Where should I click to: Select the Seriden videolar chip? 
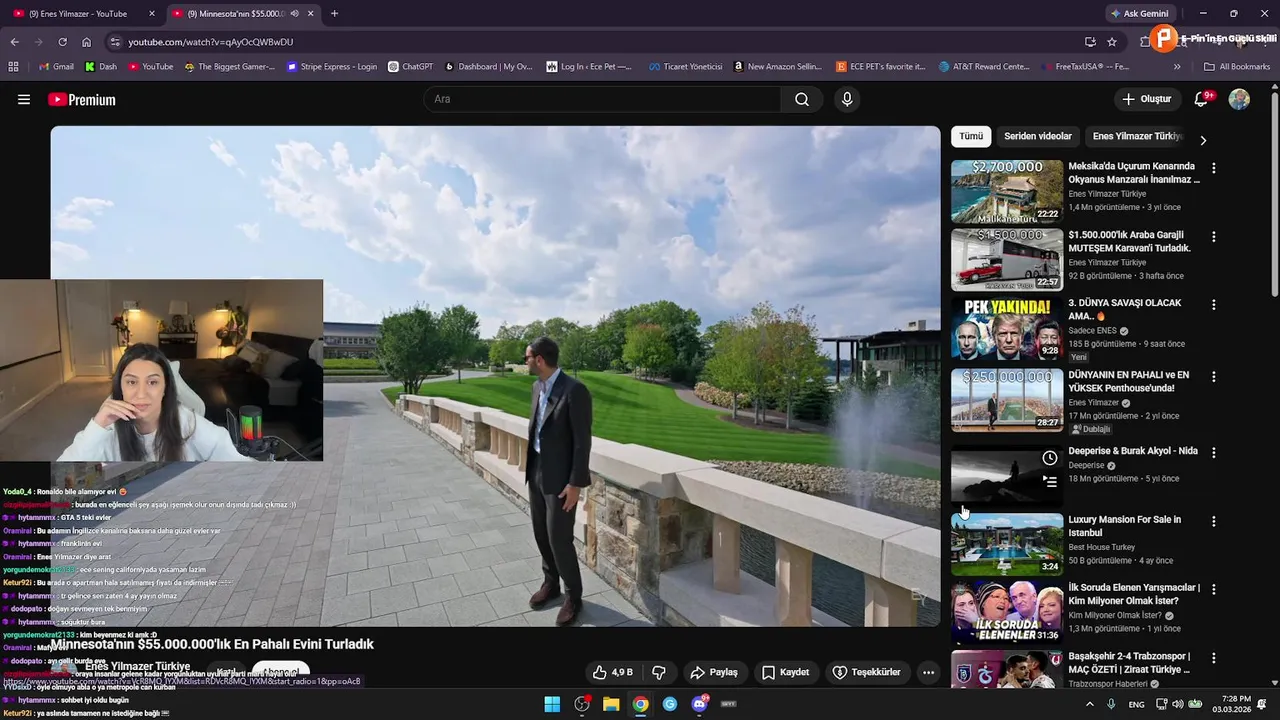coord(1038,136)
